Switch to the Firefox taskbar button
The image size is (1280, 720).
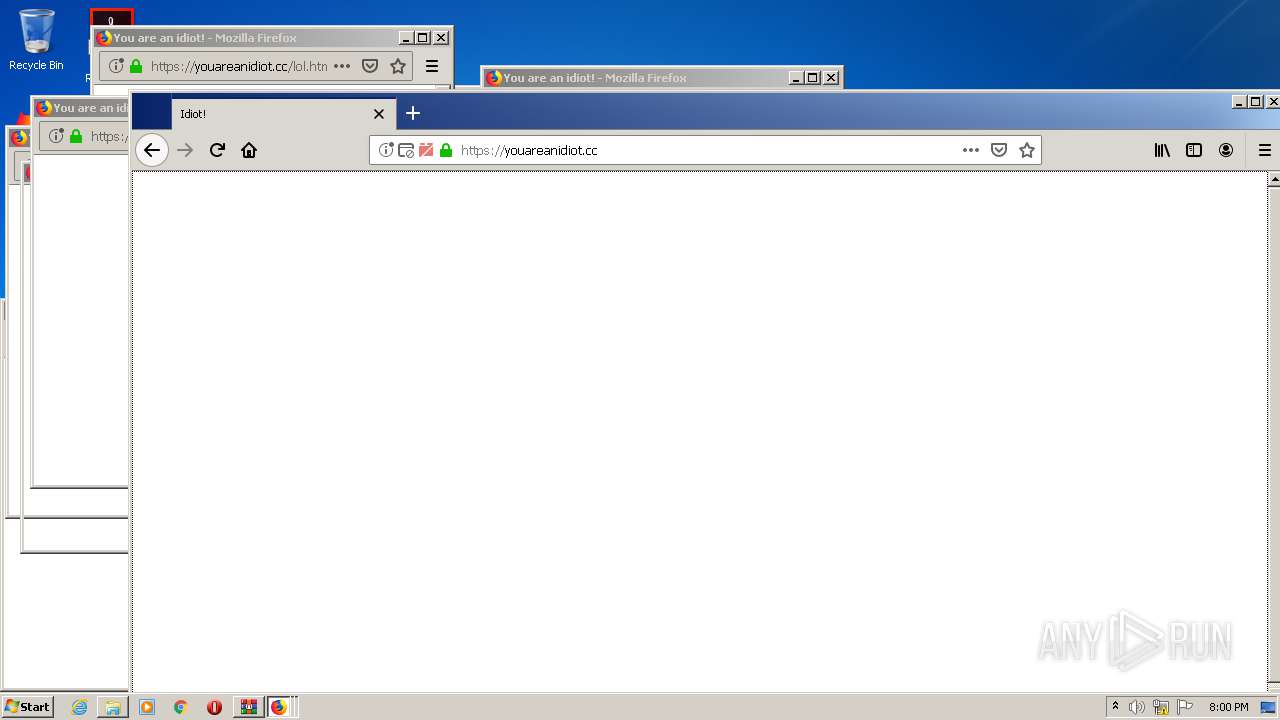tap(280, 707)
